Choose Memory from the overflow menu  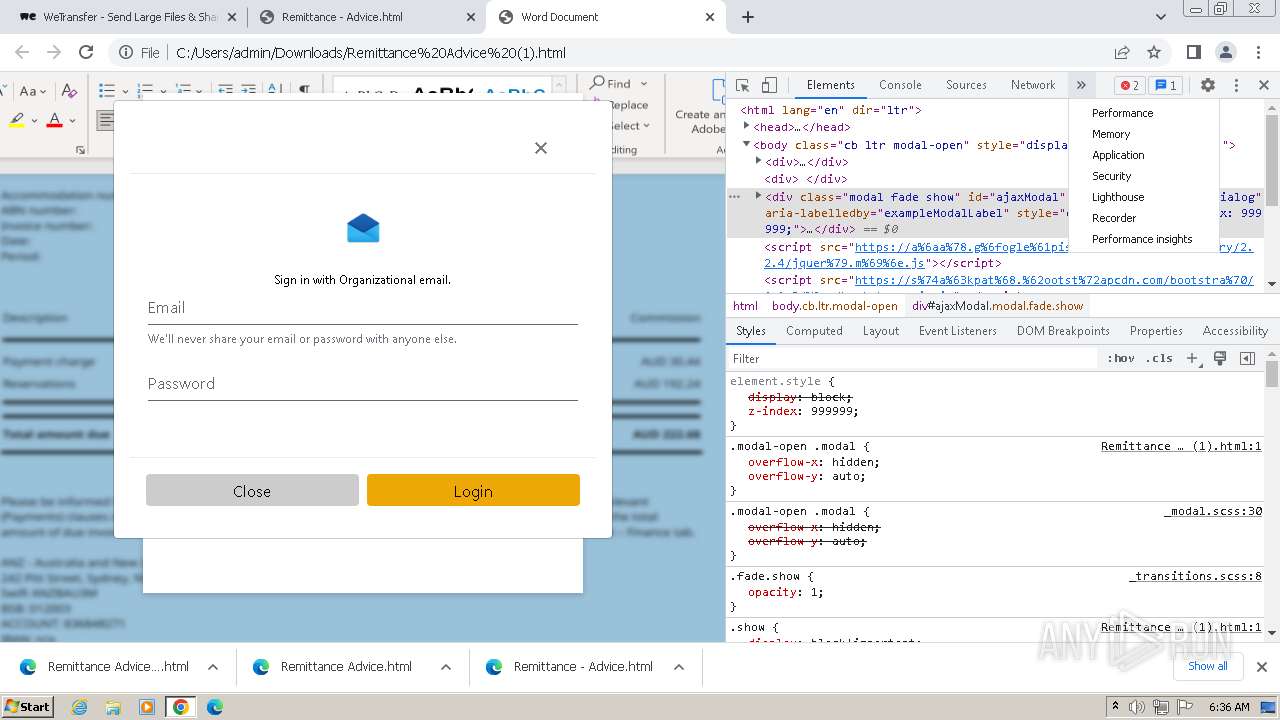tap(1111, 134)
